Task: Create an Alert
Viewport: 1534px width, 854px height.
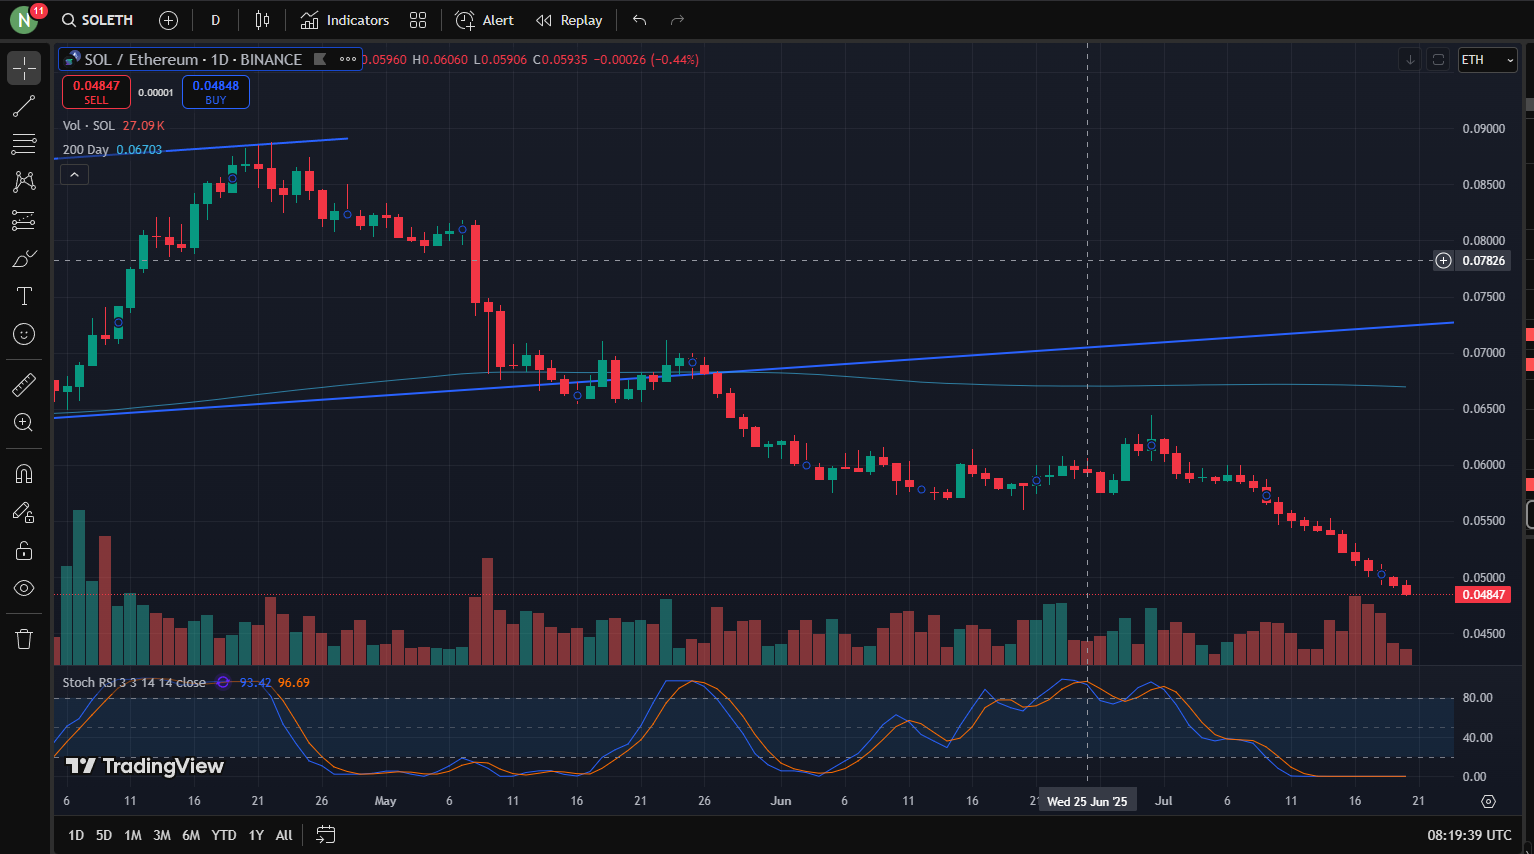Action: tap(485, 20)
